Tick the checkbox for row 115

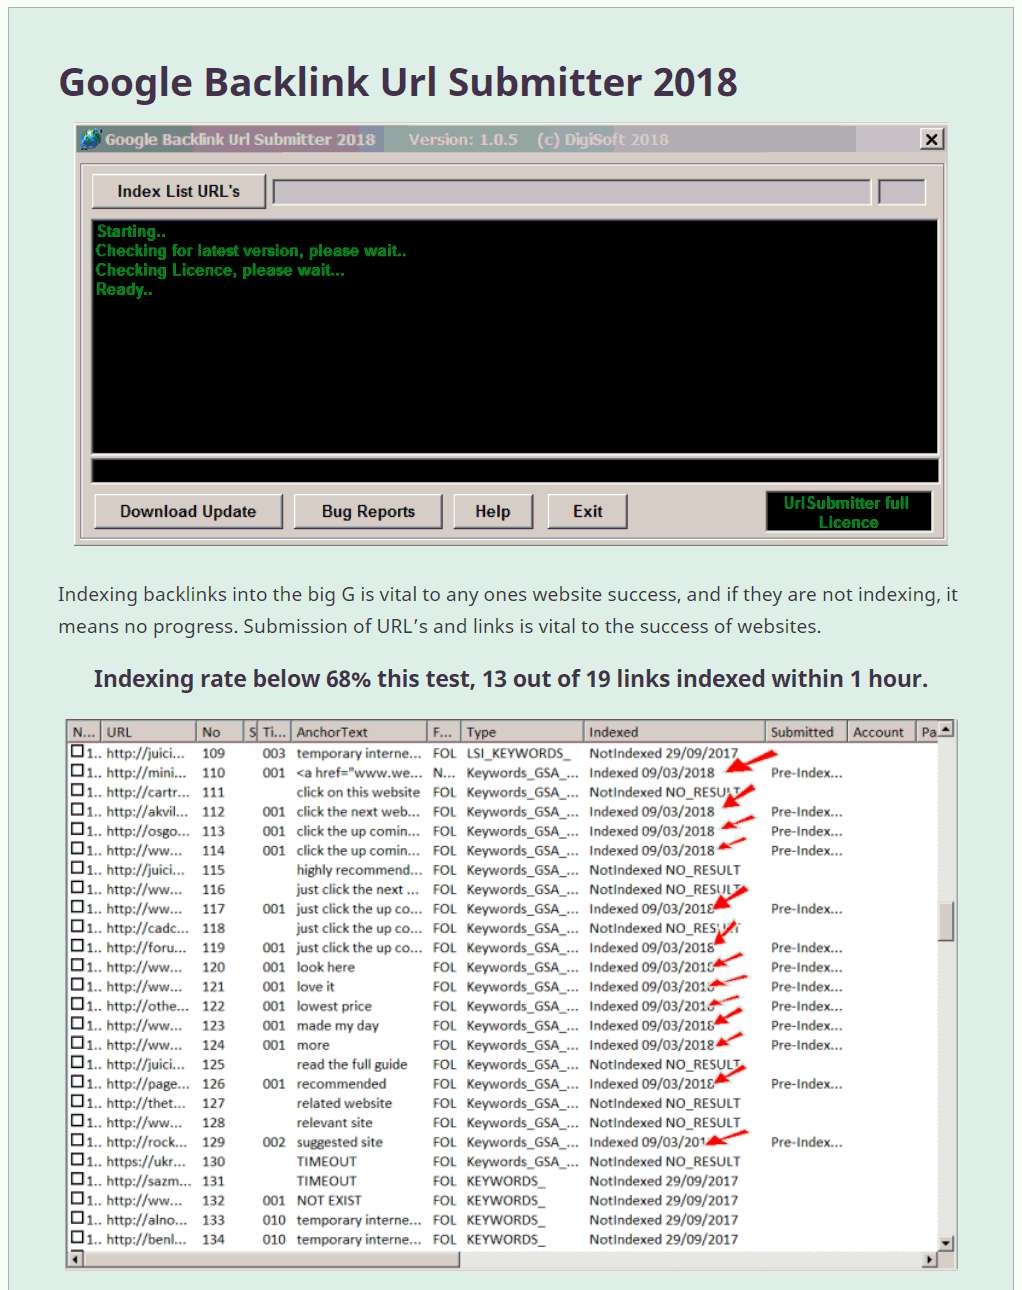[77, 868]
